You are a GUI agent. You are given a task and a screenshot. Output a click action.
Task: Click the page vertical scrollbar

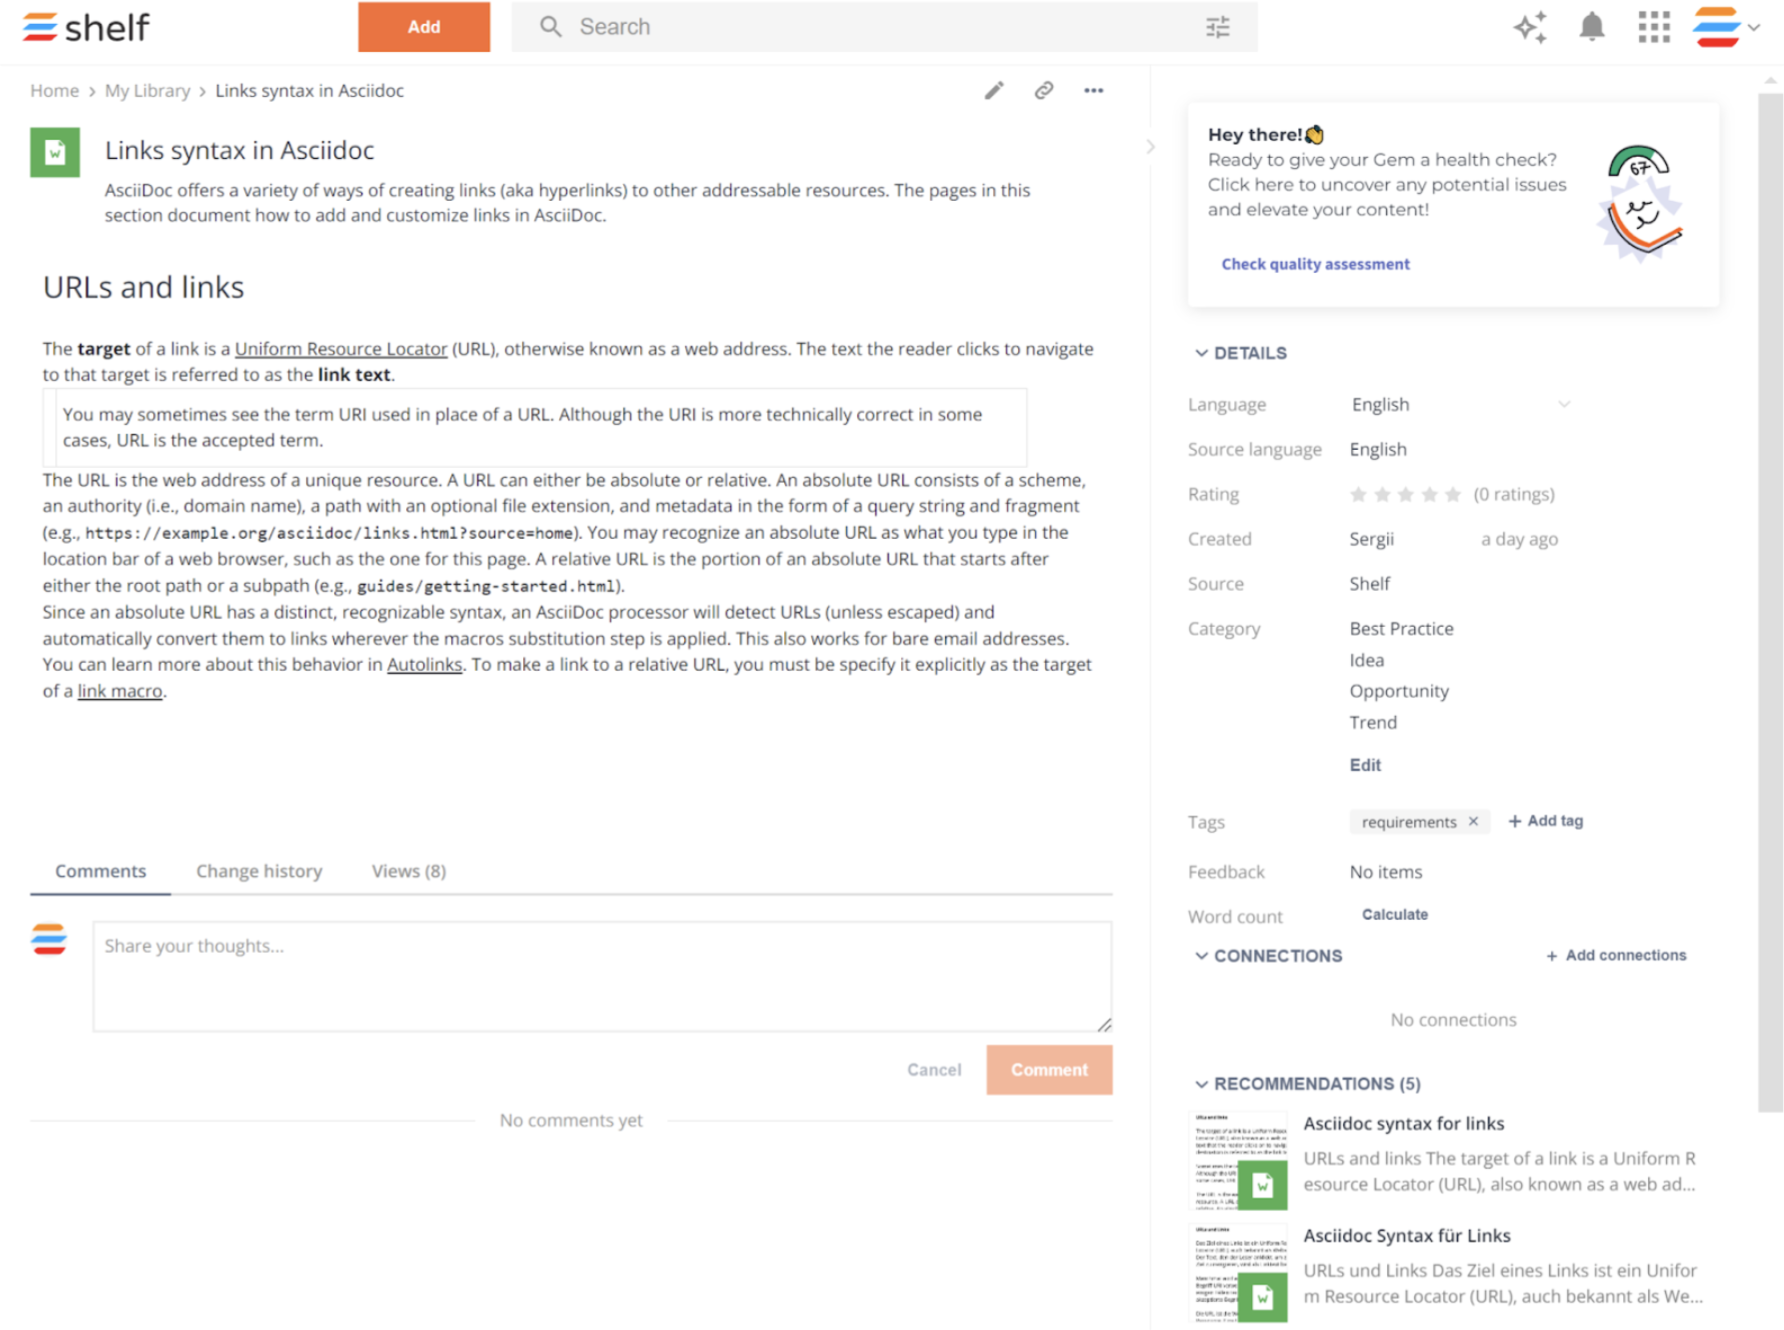[x=1770, y=600]
